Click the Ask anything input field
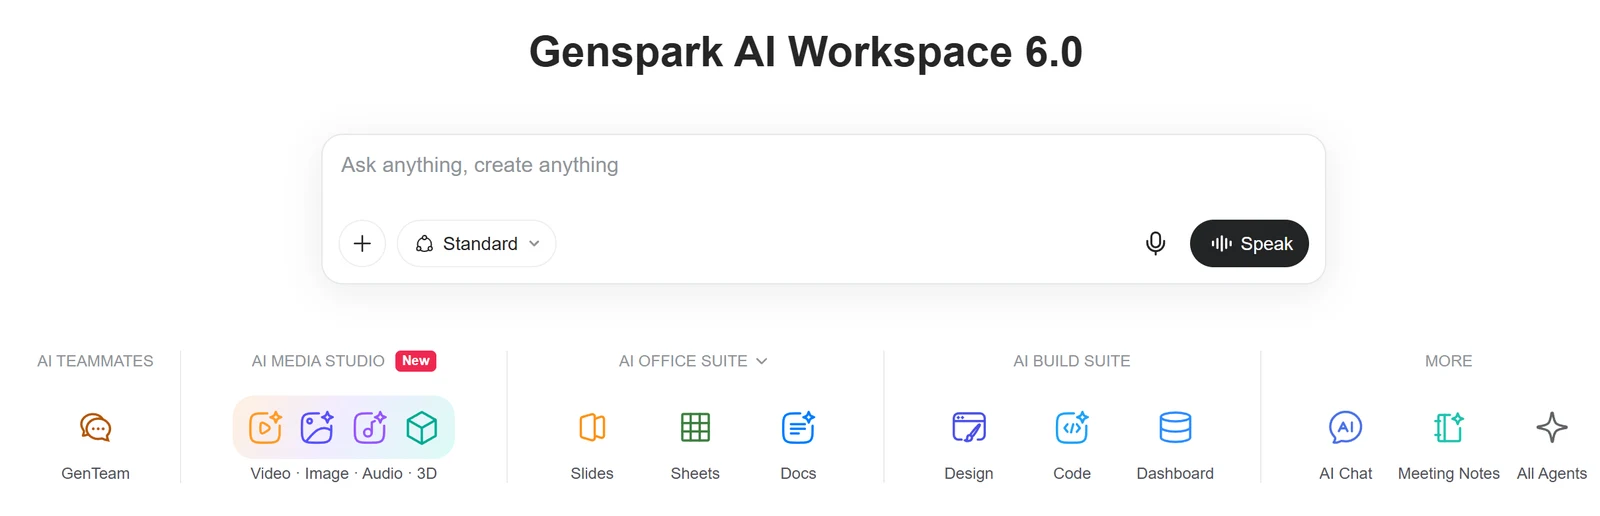1600x516 pixels. click(x=824, y=165)
